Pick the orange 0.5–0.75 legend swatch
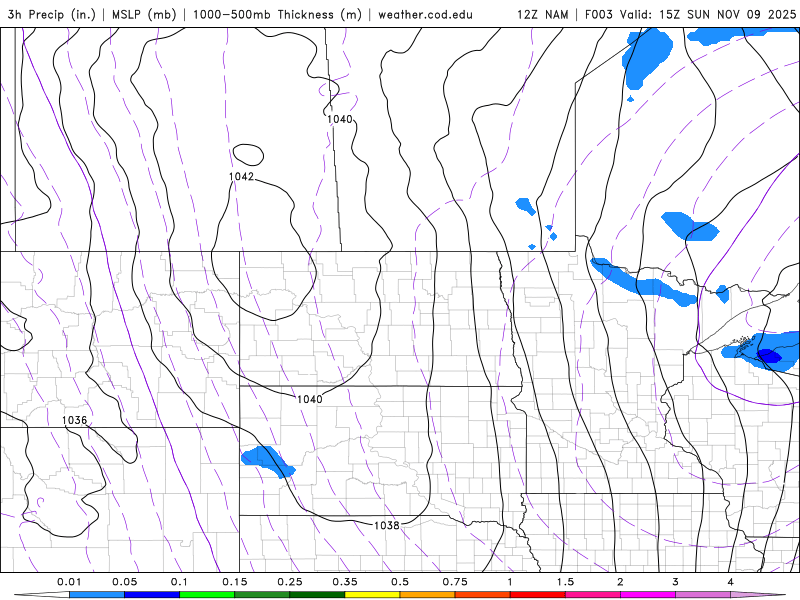The width and height of the screenshot is (800, 600). pos(428,595)
